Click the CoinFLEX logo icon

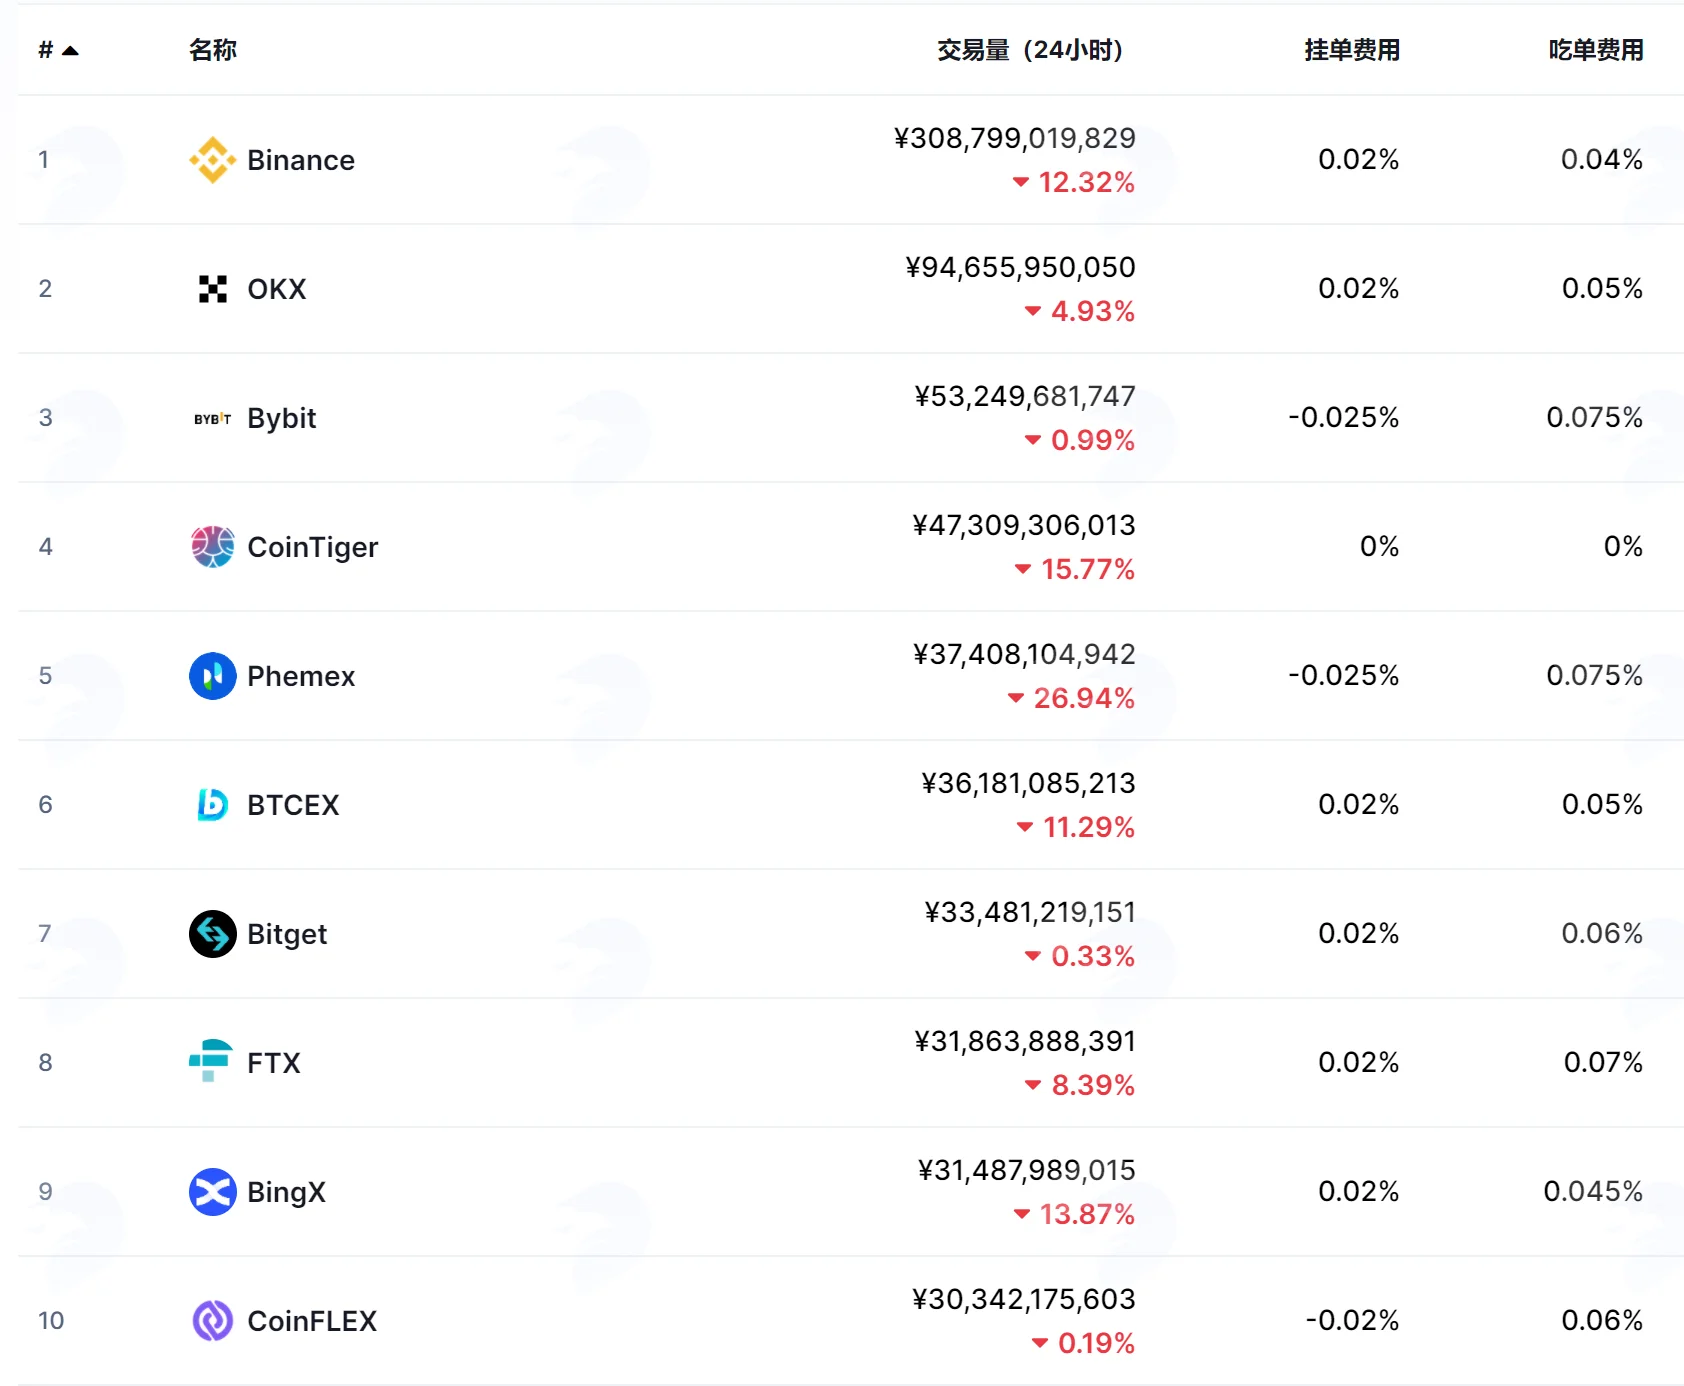[x=212, y=1321]
